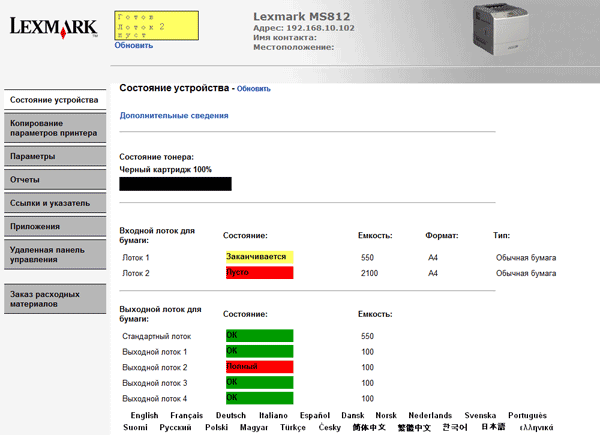Select Состояние устройства in the sidebar
Viewport: 600px width, 435px height.
55,100
